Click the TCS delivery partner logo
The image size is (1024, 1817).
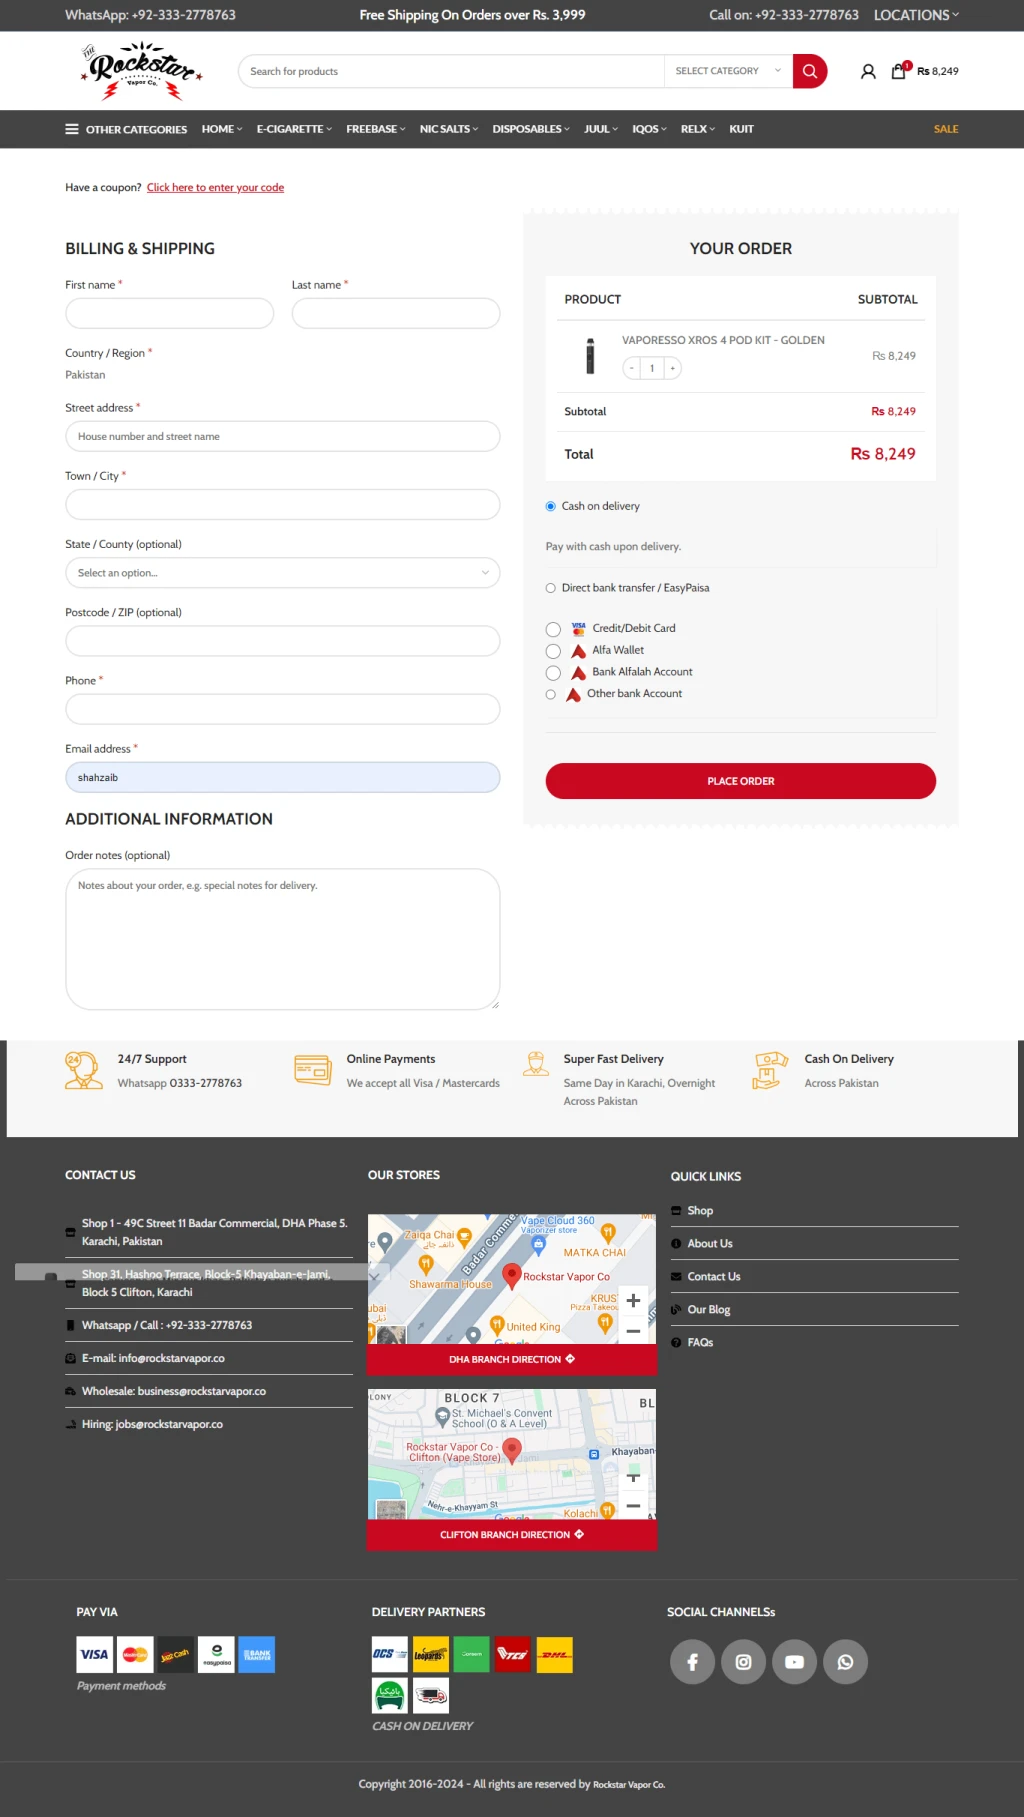coord(513,1655)
